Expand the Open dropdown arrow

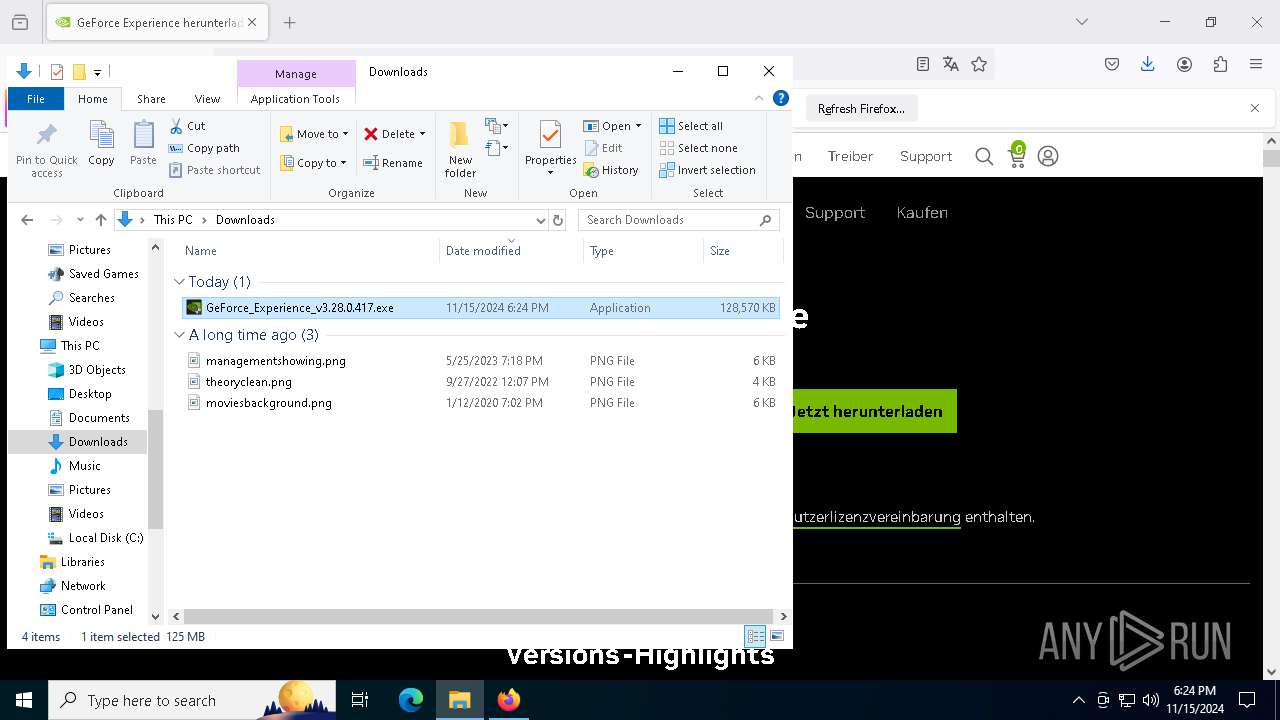pos(638,126)
